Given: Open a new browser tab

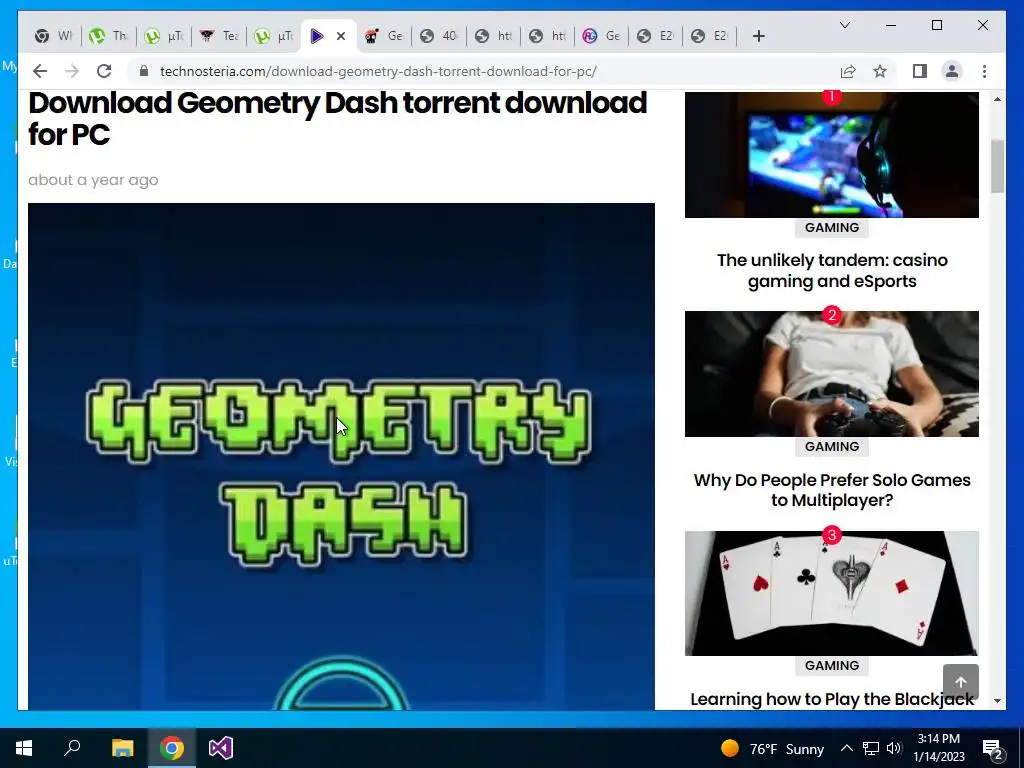Looking at the screenshot, I should point(758,37).
